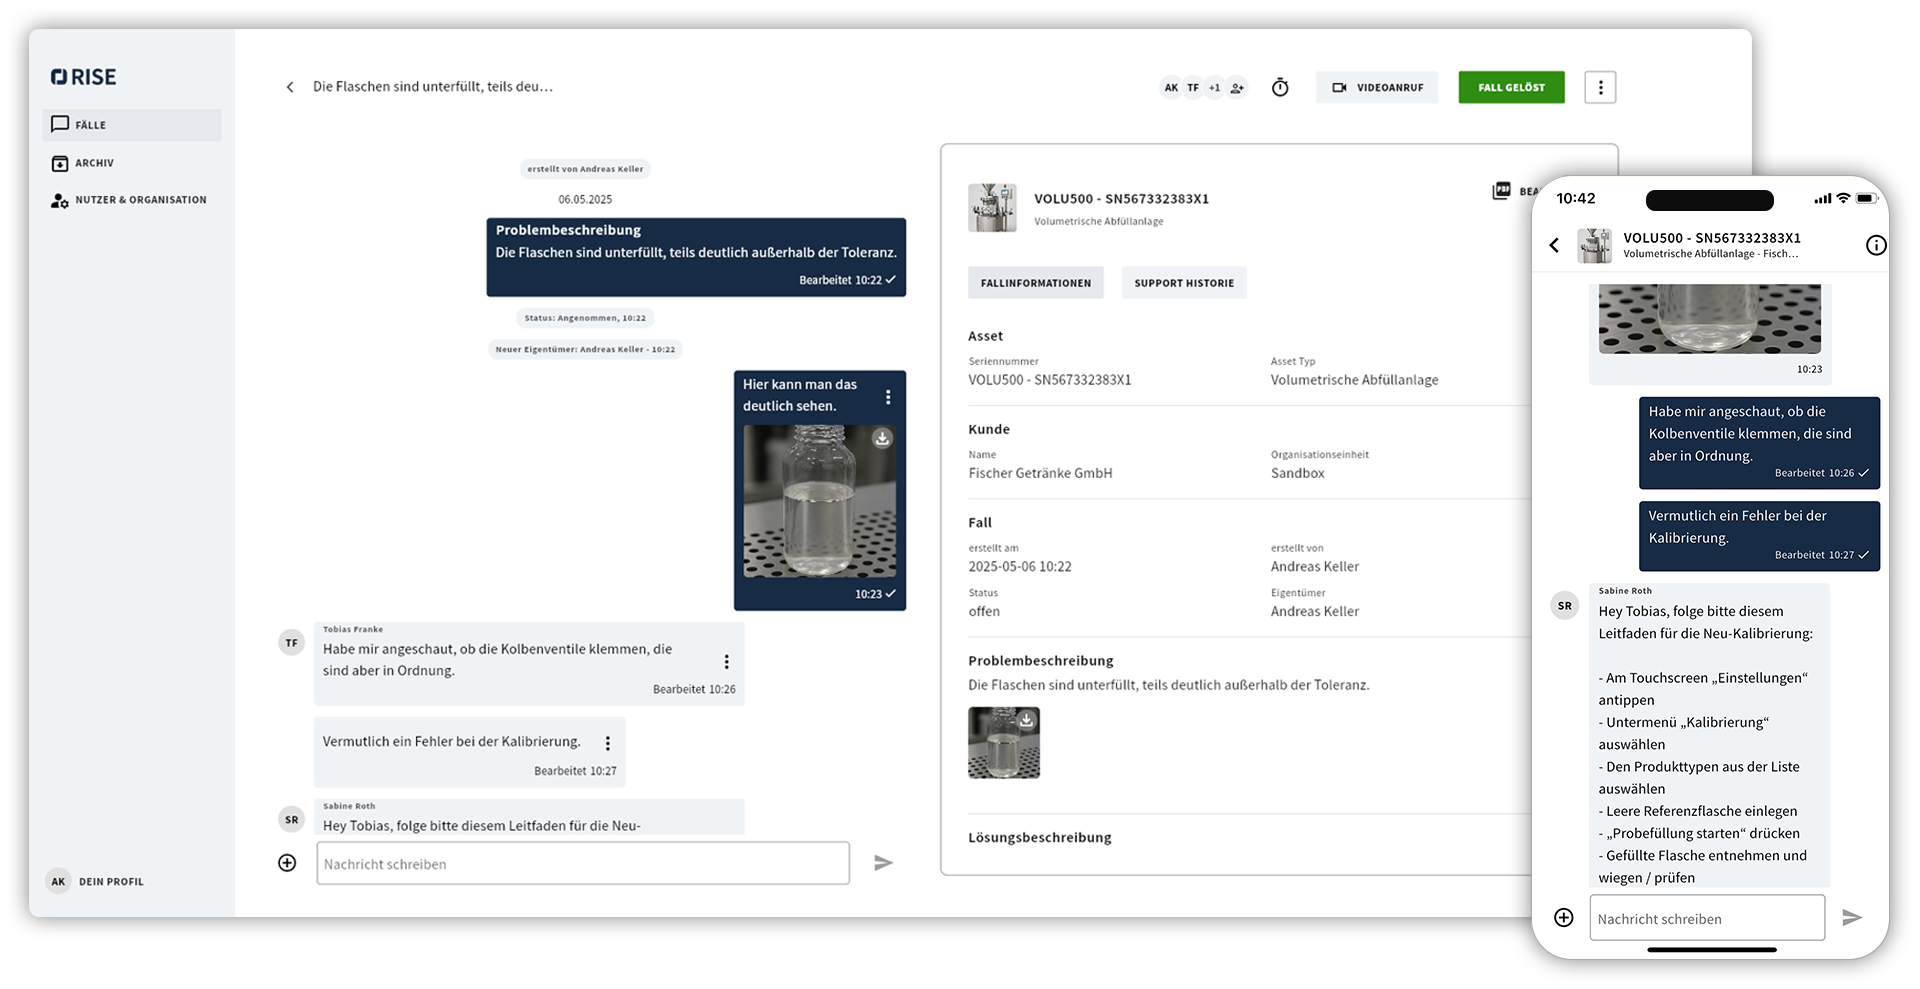
Task: Click the Fall gelöst button
Action: [1511, 87]
